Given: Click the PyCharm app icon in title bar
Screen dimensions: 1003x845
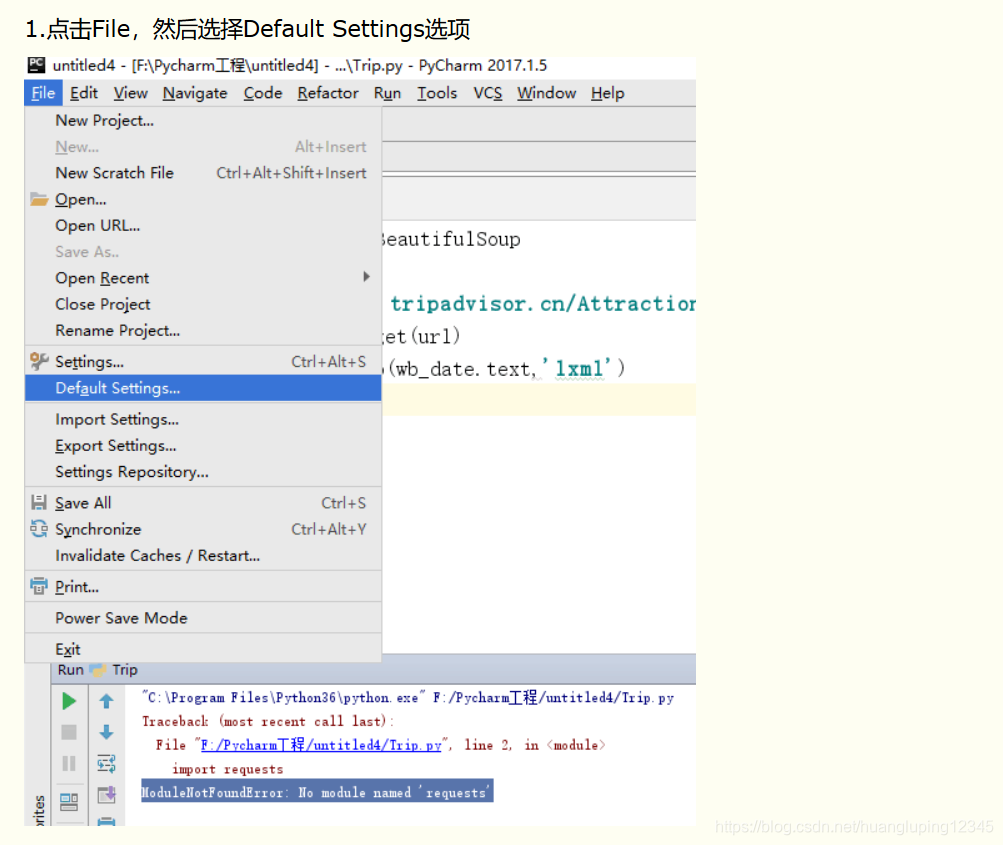Looking at the screenshot, I should 36,65.
